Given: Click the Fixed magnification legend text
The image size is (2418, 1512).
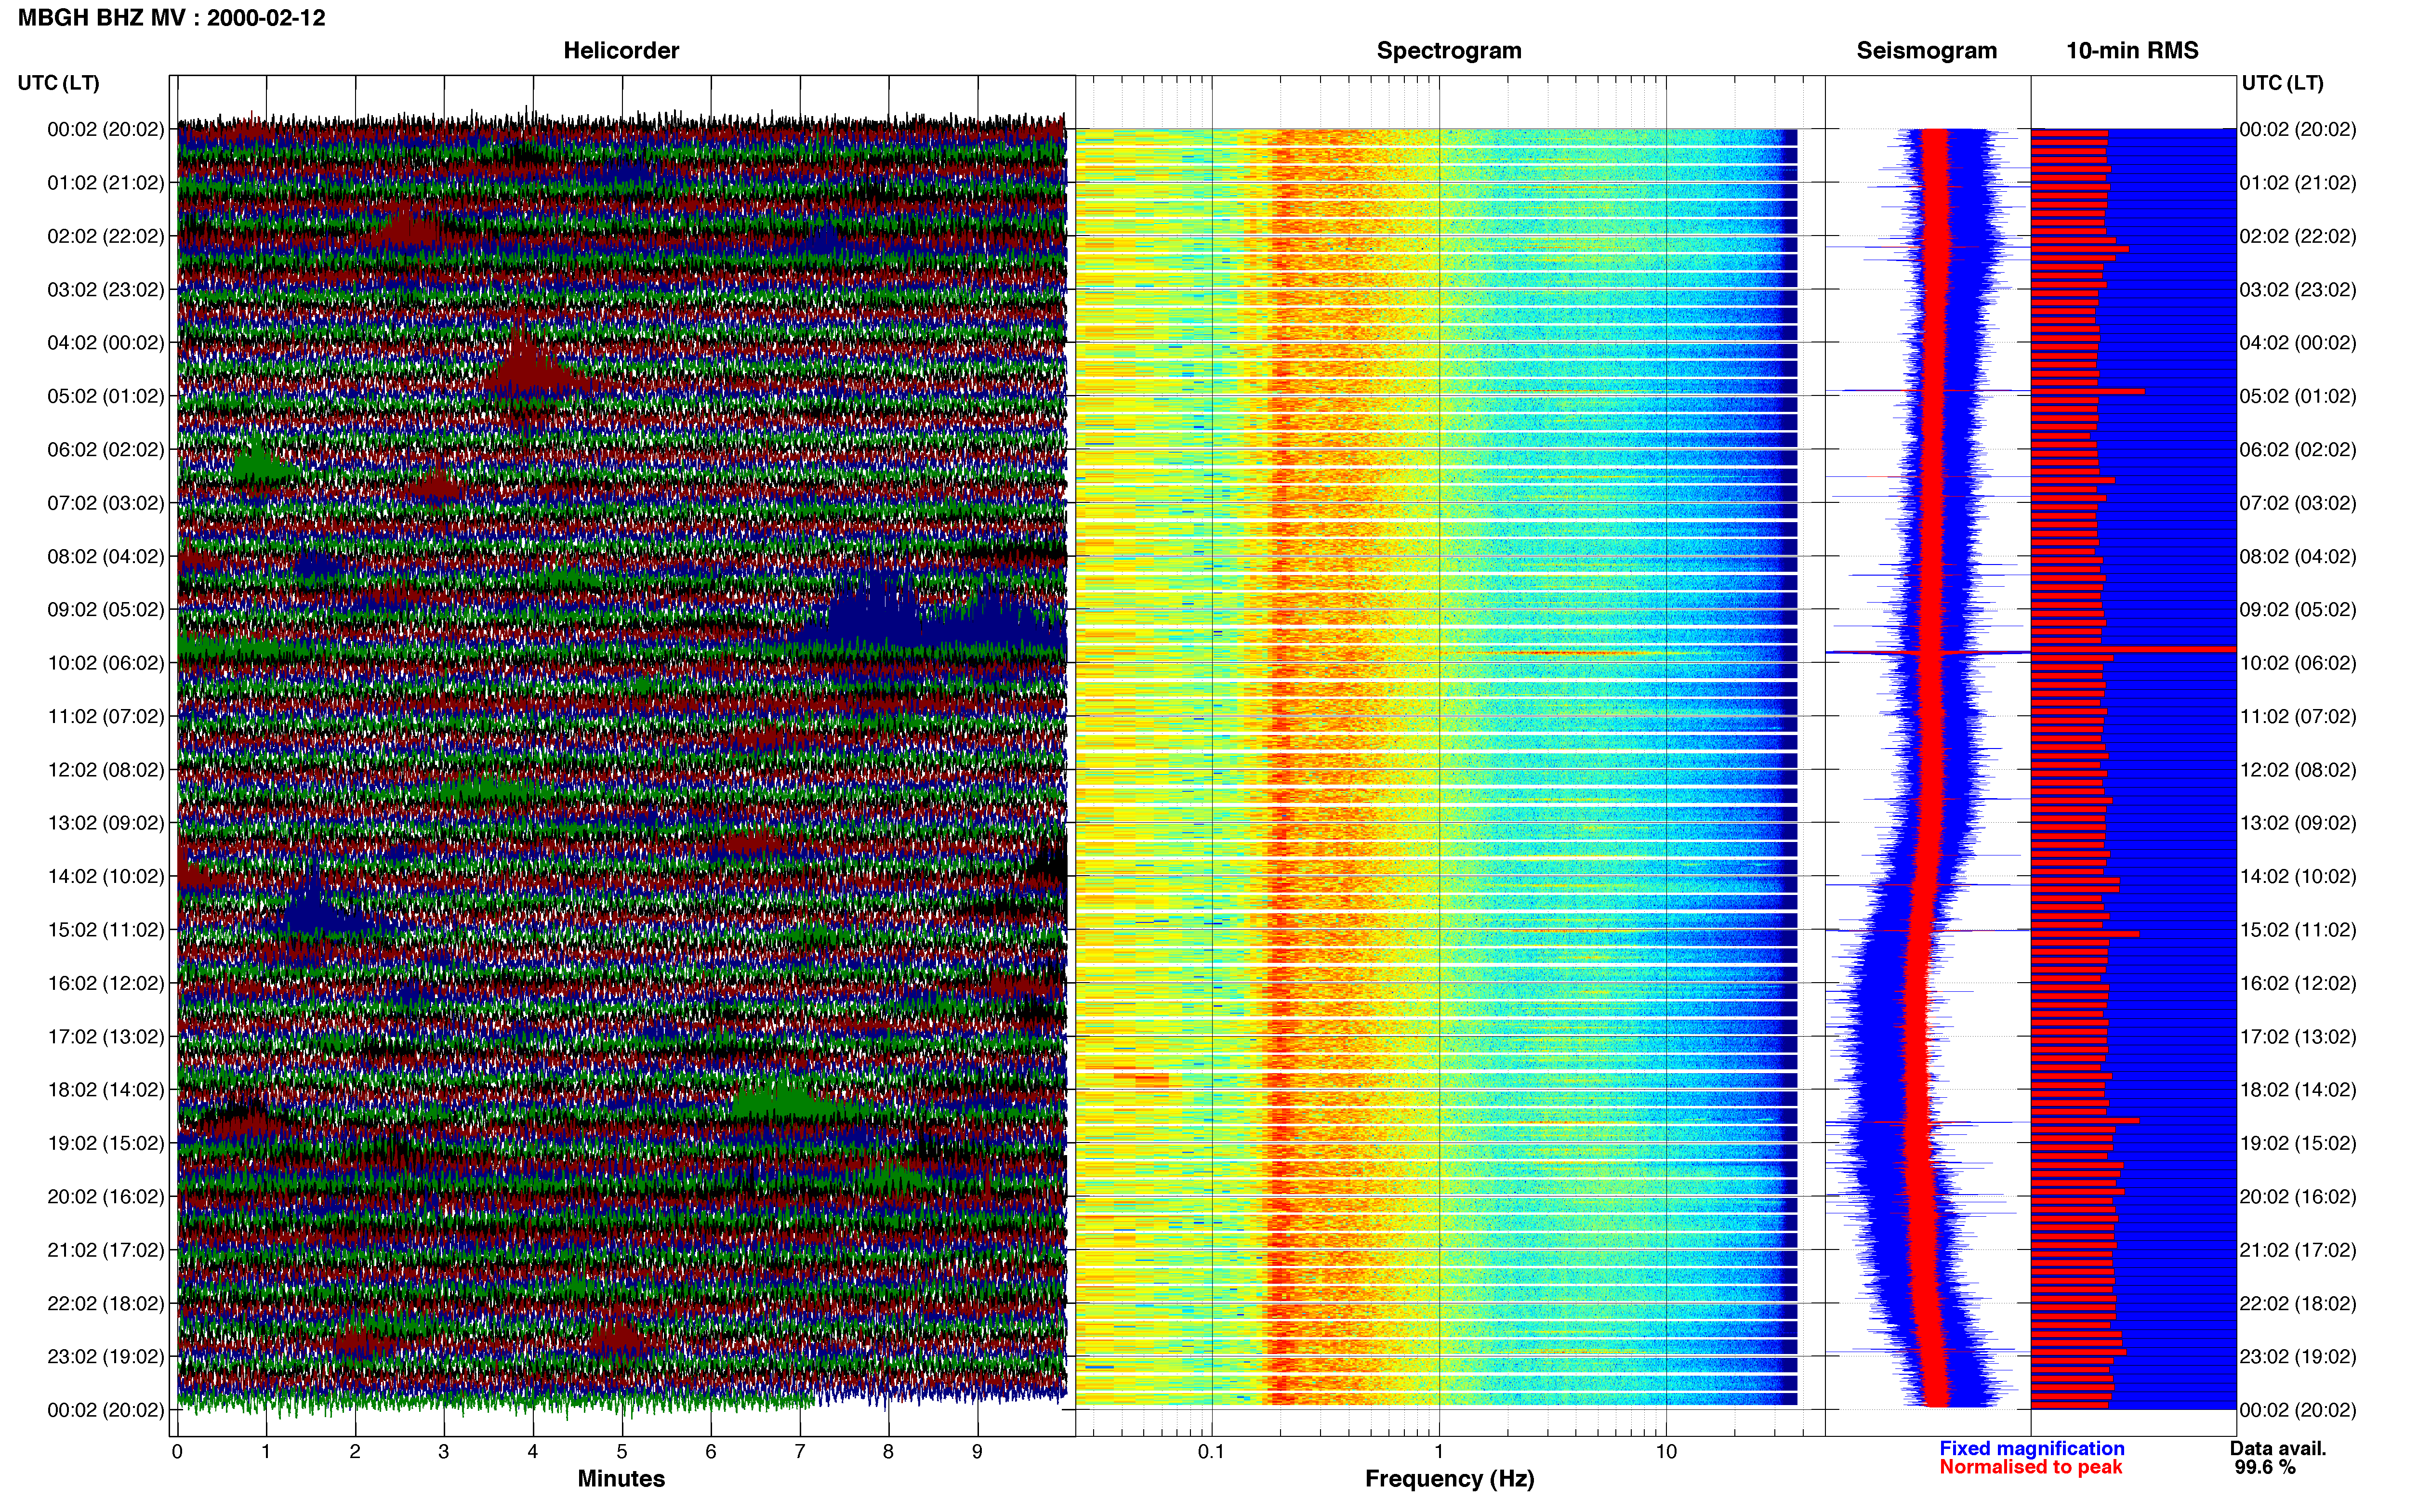Looking at the screenshot, I should point(2031,1448).
